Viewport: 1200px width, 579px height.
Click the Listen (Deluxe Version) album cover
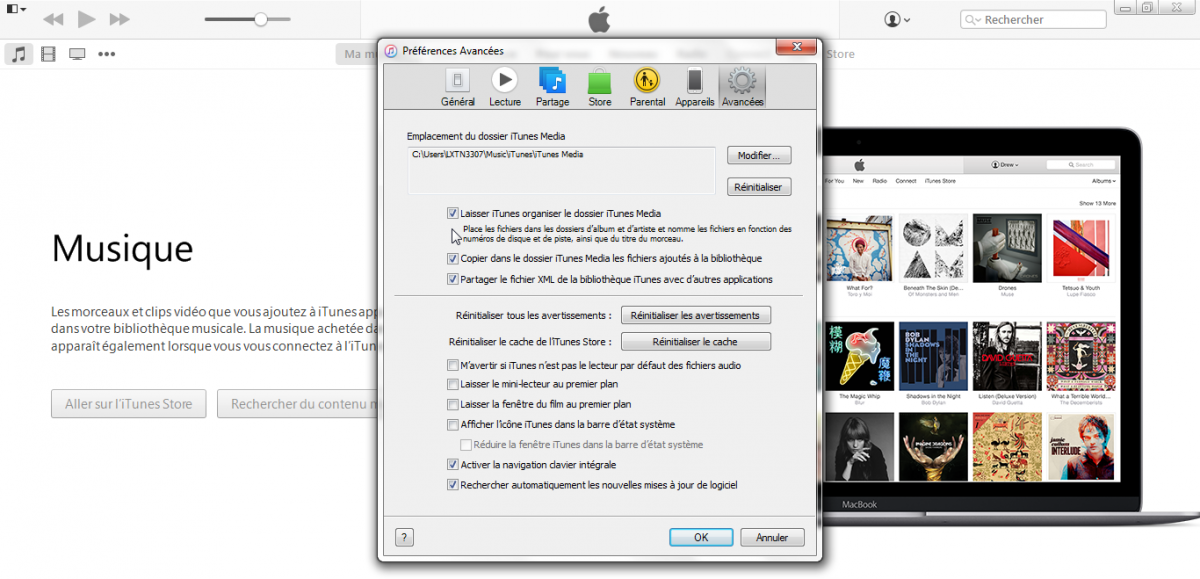pos(1005,354)
